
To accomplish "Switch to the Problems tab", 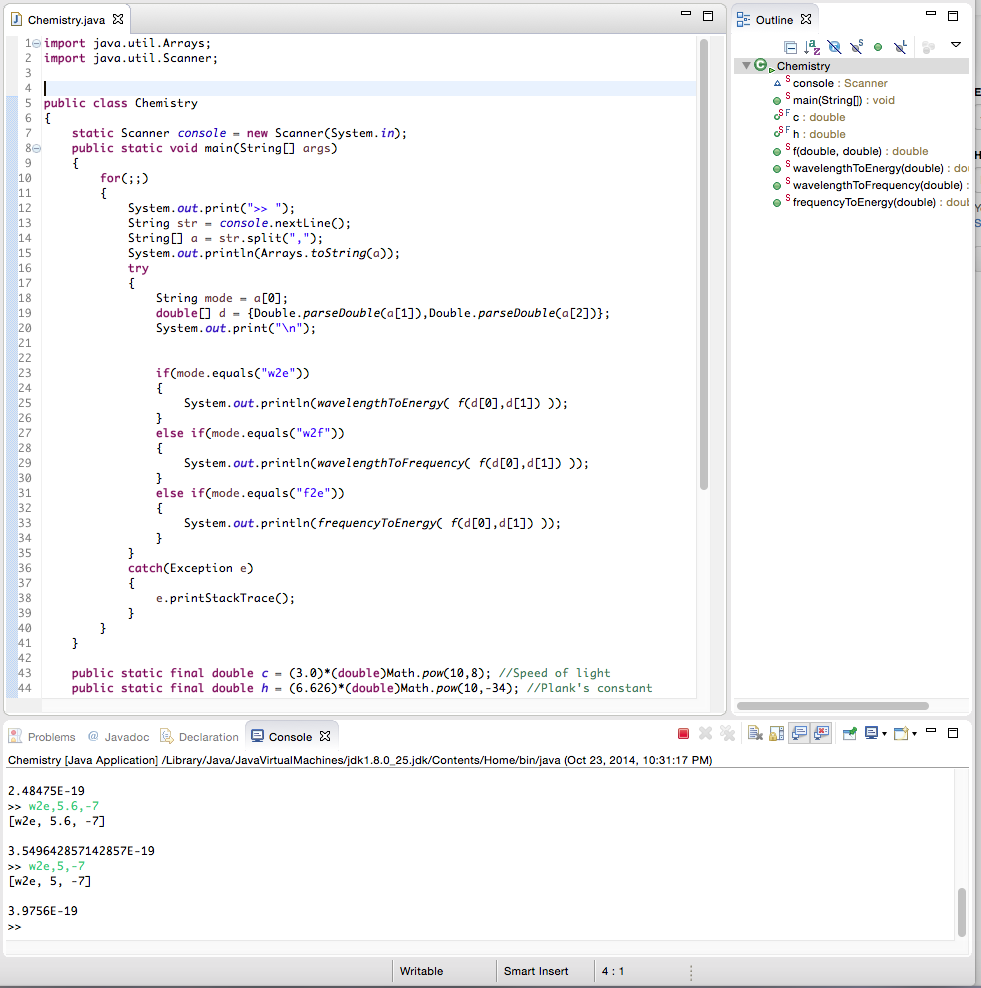I will click(51, 737).
